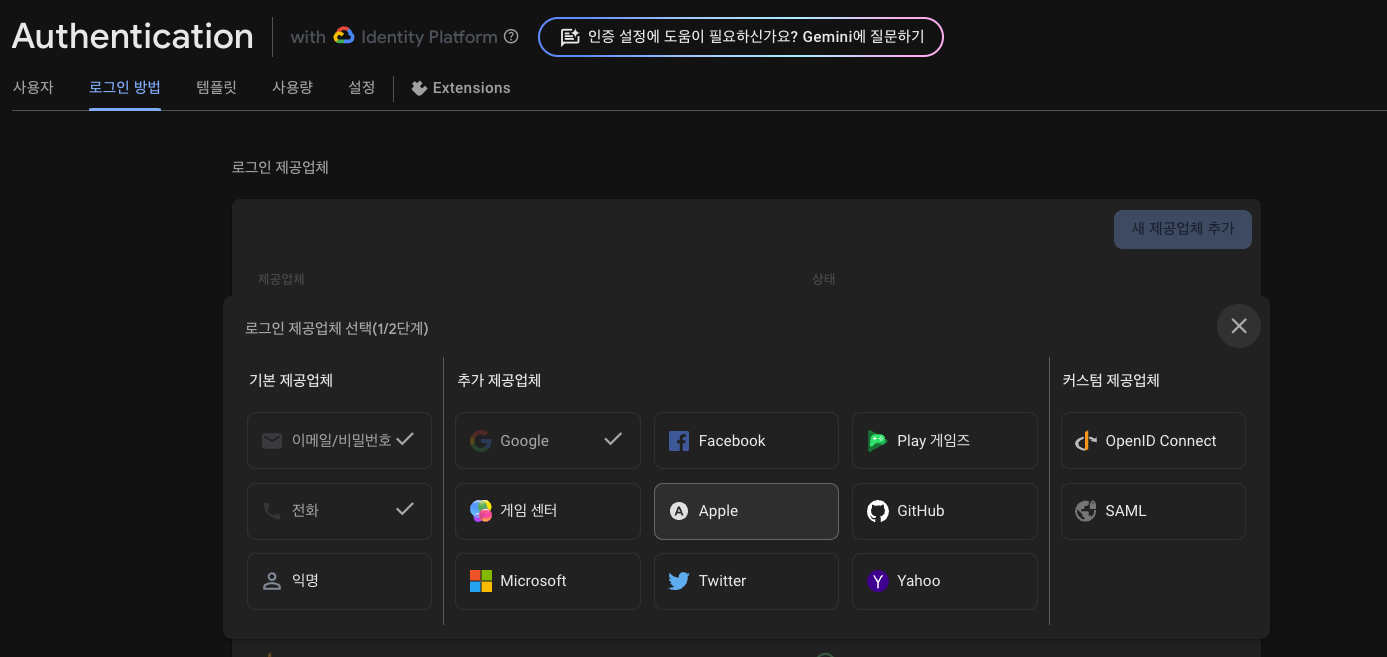Click the 기본 제공업체 heading

291,380
